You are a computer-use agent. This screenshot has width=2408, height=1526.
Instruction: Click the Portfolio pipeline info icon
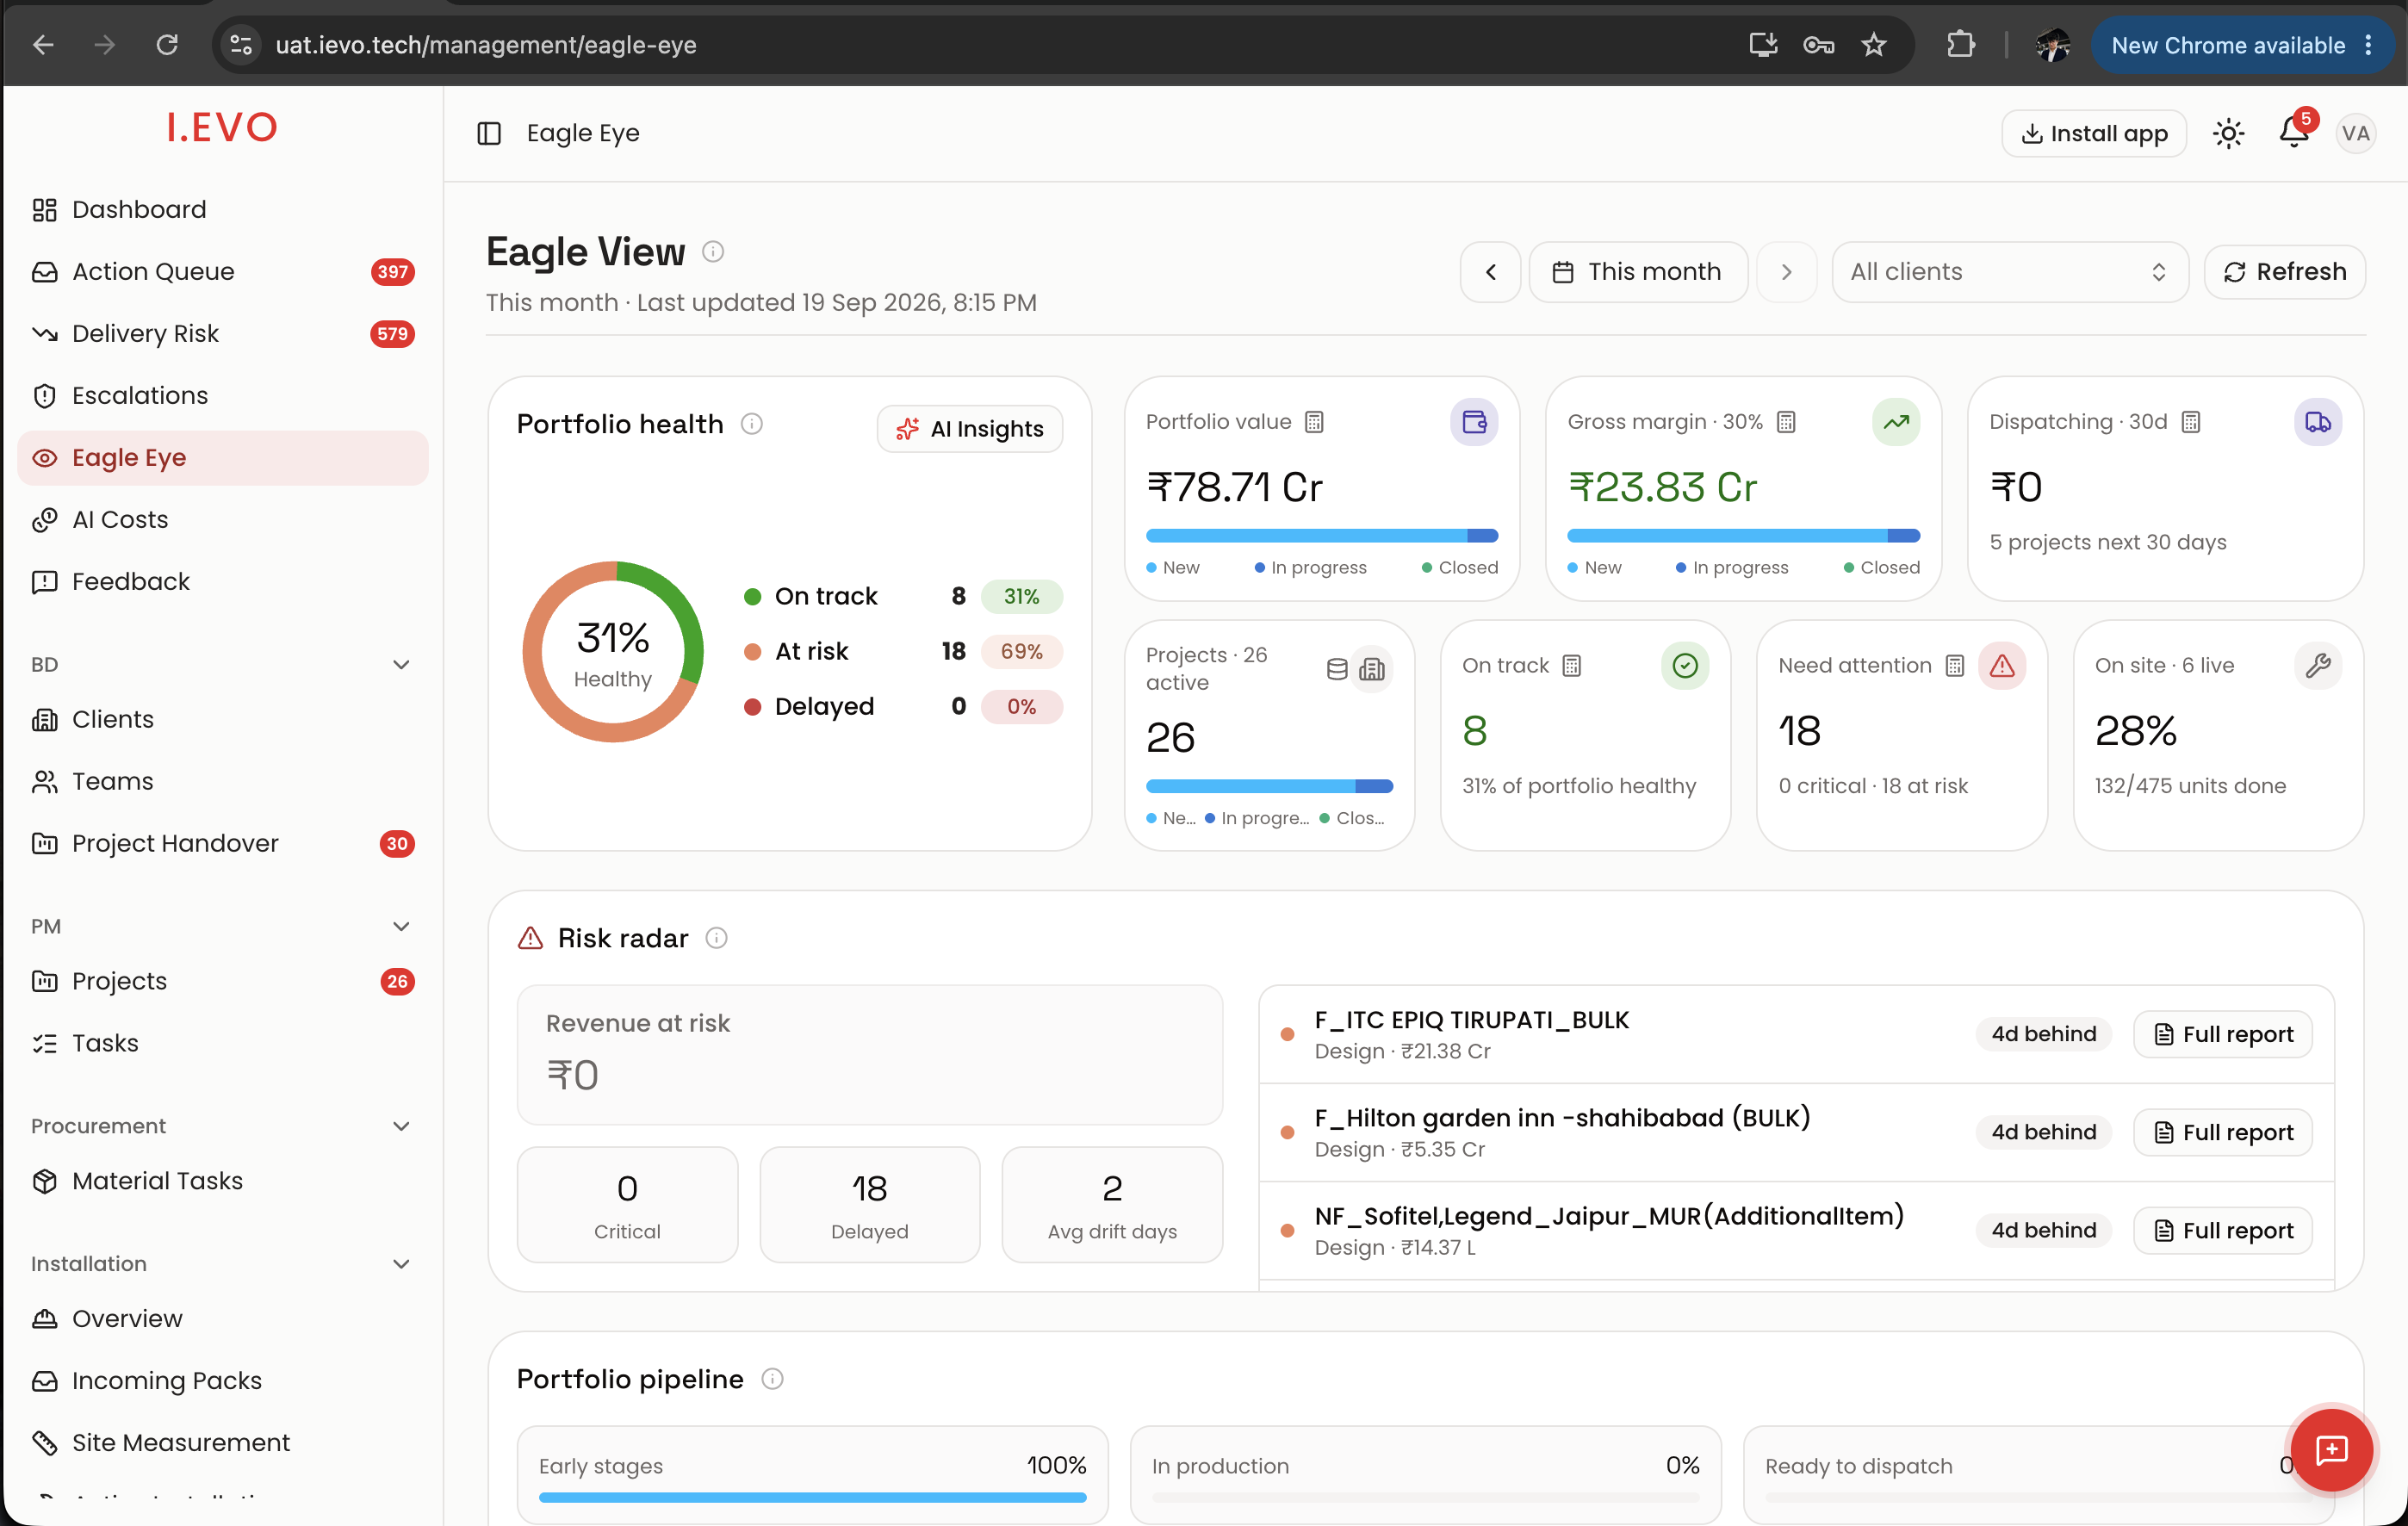(x=772, y=1379)
